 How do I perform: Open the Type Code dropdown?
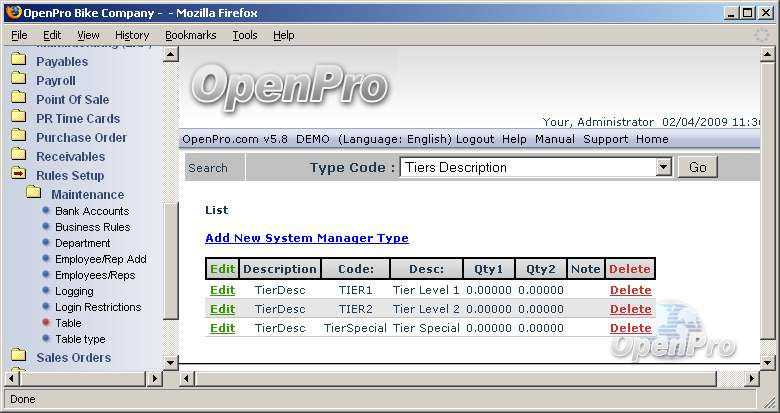pyautogui.click(x=663, y=167)
